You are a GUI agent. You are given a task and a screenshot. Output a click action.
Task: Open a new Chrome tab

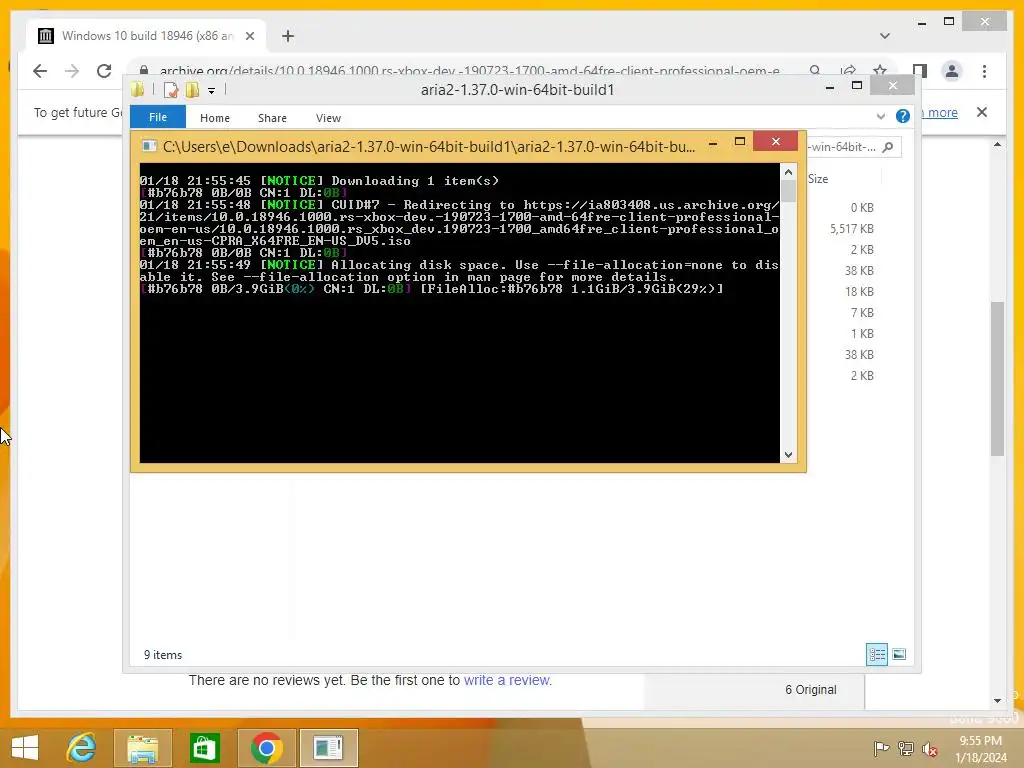pos(288,36)
